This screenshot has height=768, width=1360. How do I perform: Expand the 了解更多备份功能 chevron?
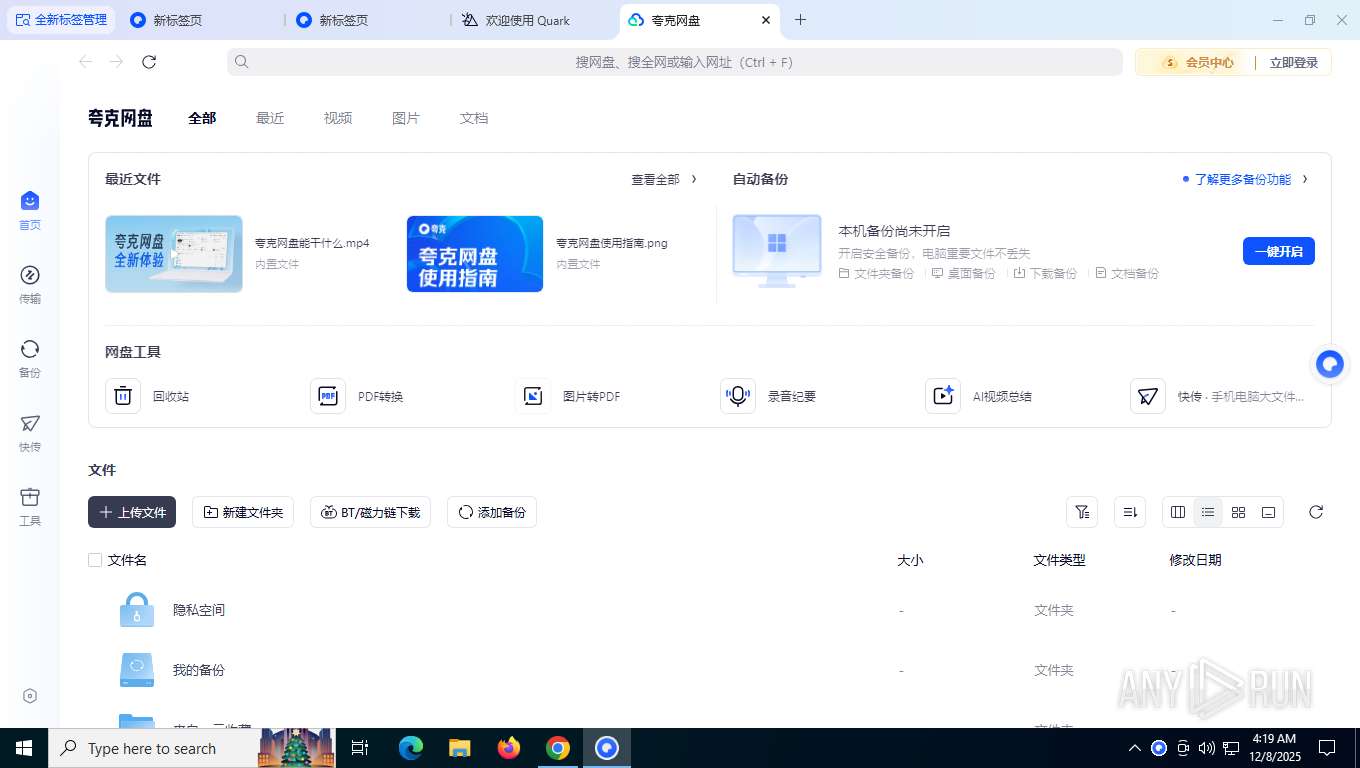(x=1305, y=179)
